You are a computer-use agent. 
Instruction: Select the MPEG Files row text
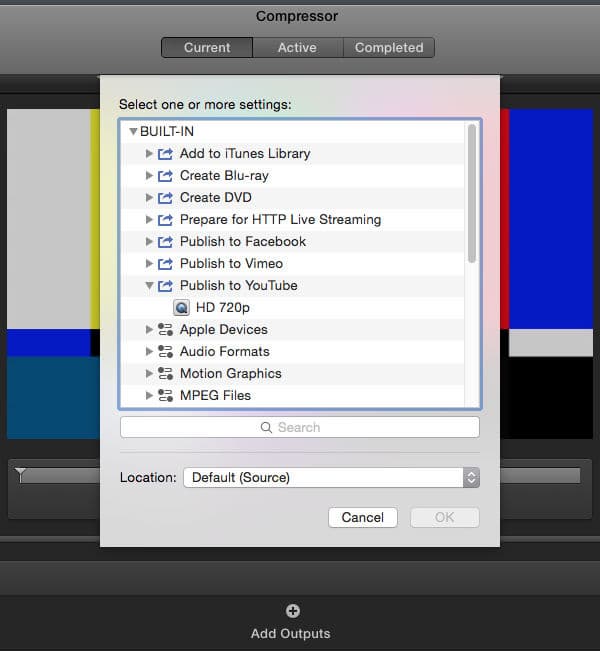[216, 396]
